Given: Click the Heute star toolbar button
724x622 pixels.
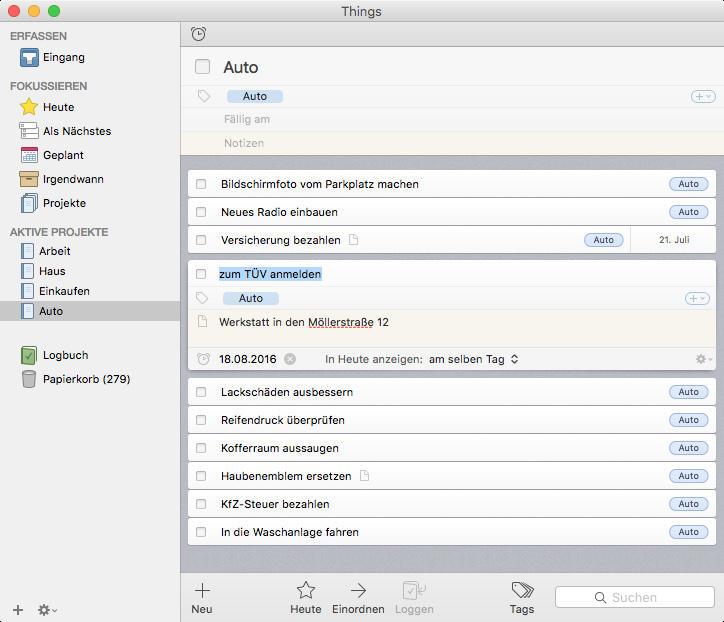Looking at the screenshot, I should coord(306,598).
